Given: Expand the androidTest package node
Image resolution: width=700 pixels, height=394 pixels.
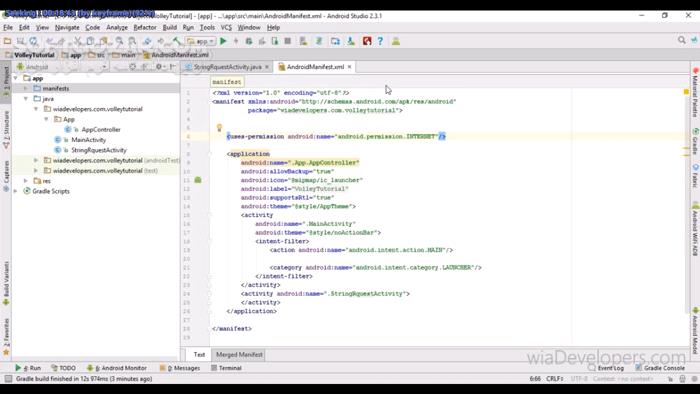Looking at the screenshot, I should (x=36, y=160).
